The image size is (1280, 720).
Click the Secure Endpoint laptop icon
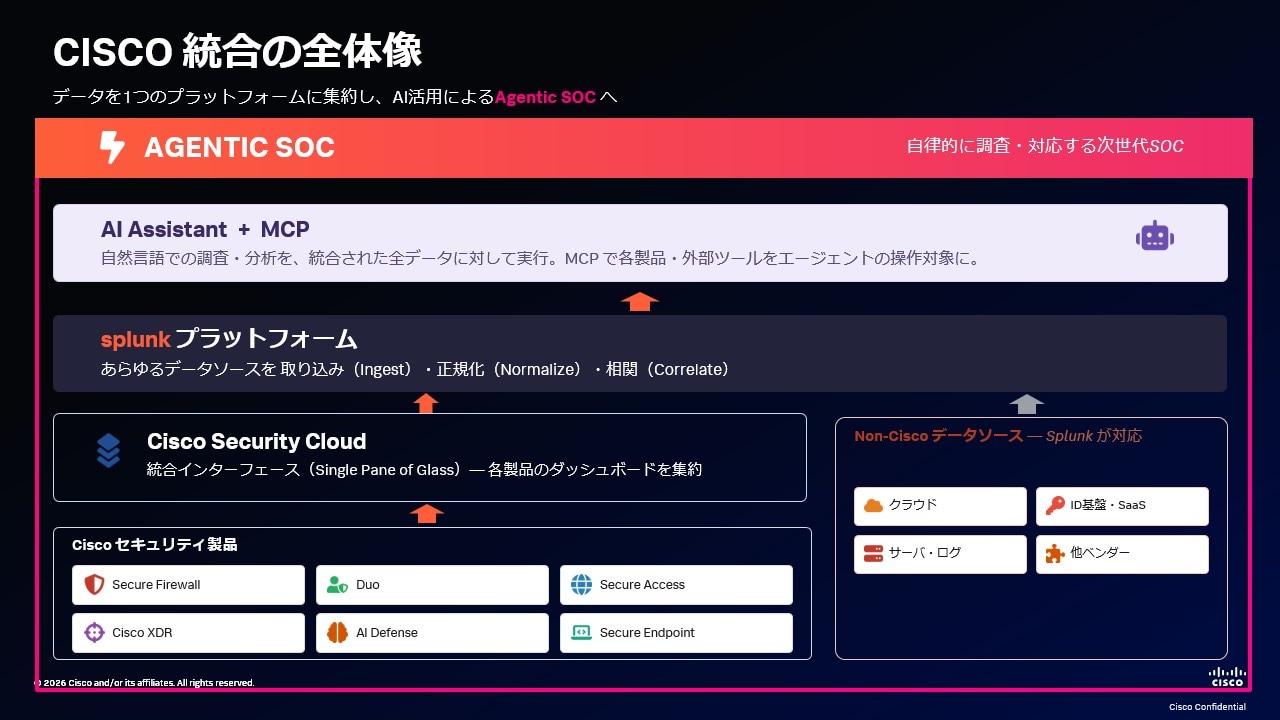[x=582, y=633]
